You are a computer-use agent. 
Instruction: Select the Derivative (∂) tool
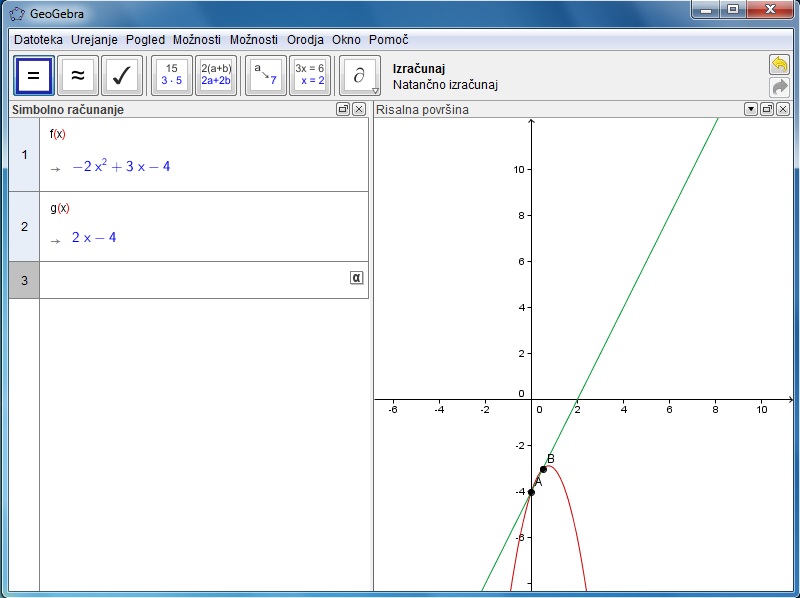click(x=358, y=75)
